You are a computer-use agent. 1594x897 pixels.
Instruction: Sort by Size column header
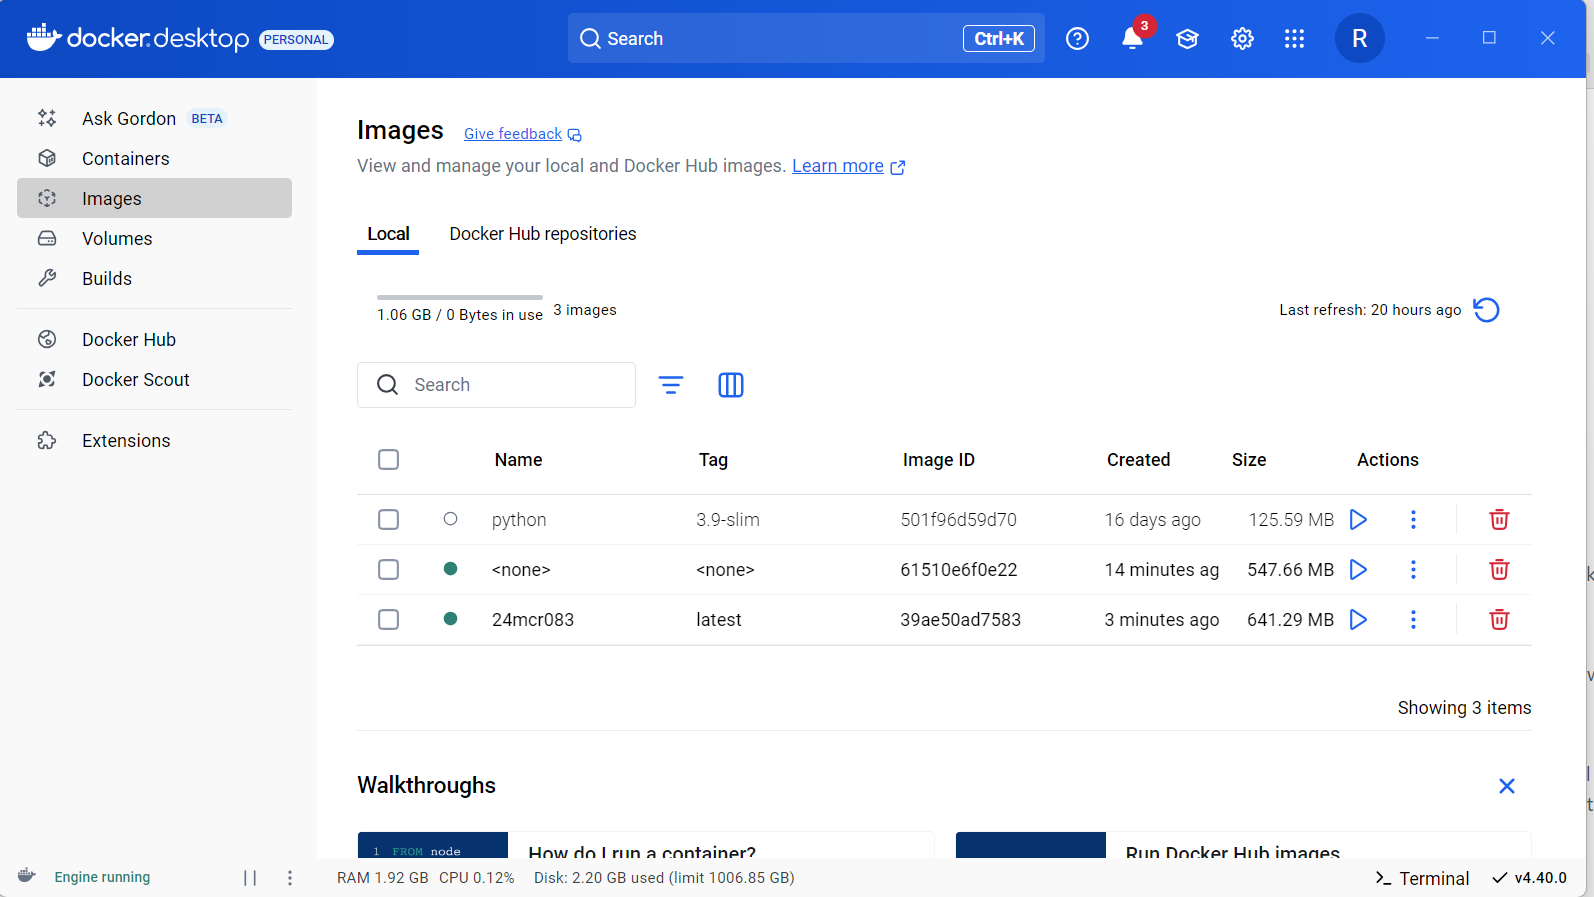1249,460
